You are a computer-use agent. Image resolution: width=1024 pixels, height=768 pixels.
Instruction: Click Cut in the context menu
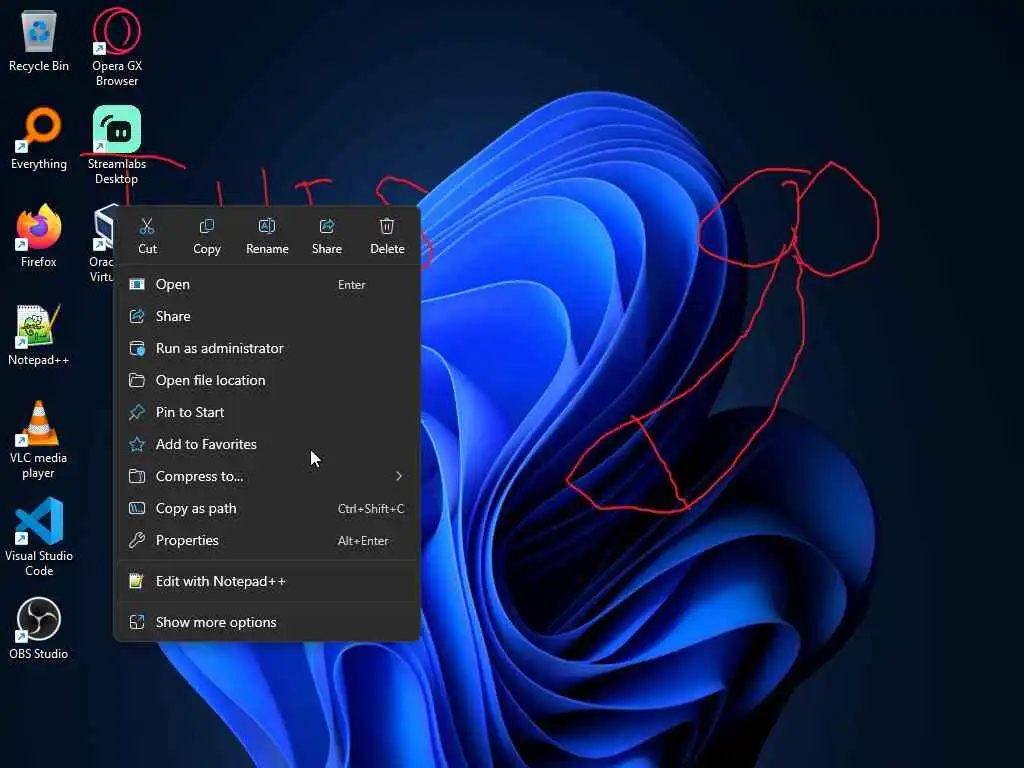(147, 236)
